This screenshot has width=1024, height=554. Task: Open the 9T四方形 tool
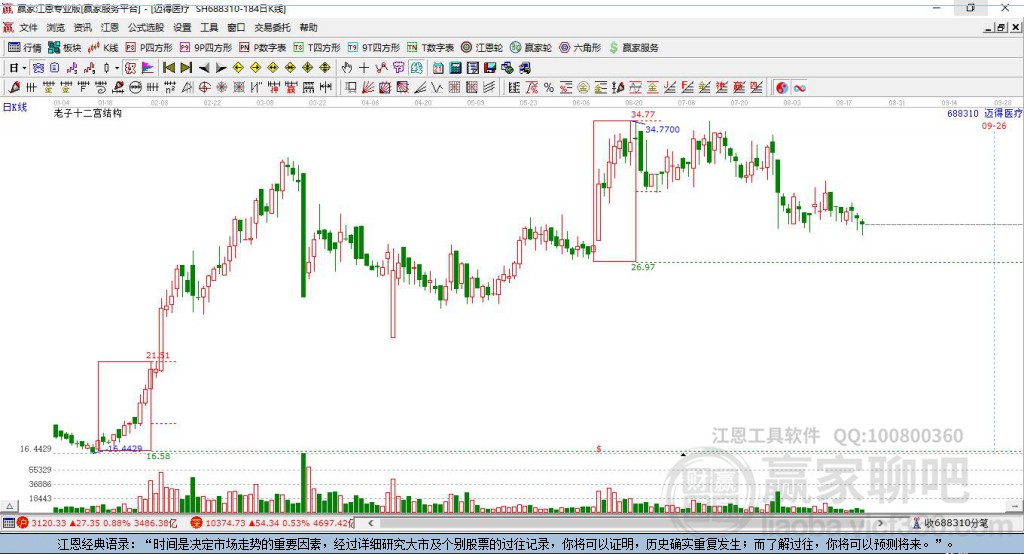tap(374, 48)
